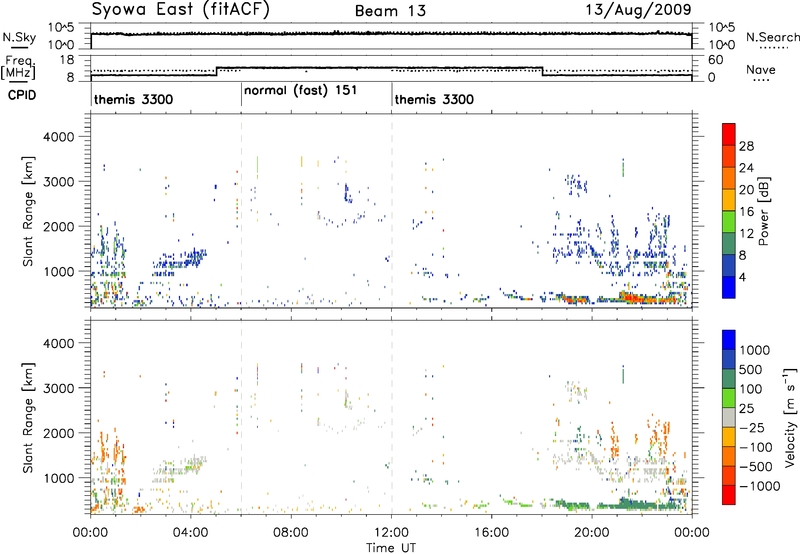
Task: Click the first 'themis 3300' CPID label
Action: point(133,99)
